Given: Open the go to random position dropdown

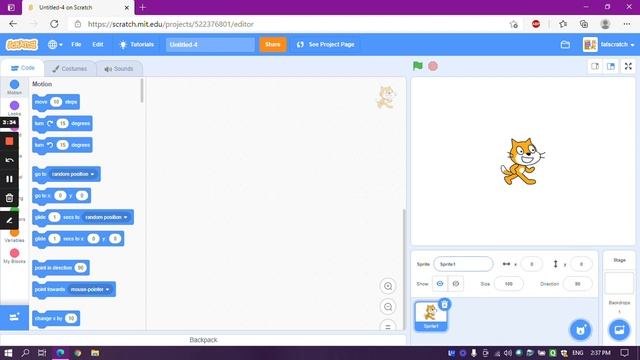Looking at the screenshot, I should click(73, 174).
